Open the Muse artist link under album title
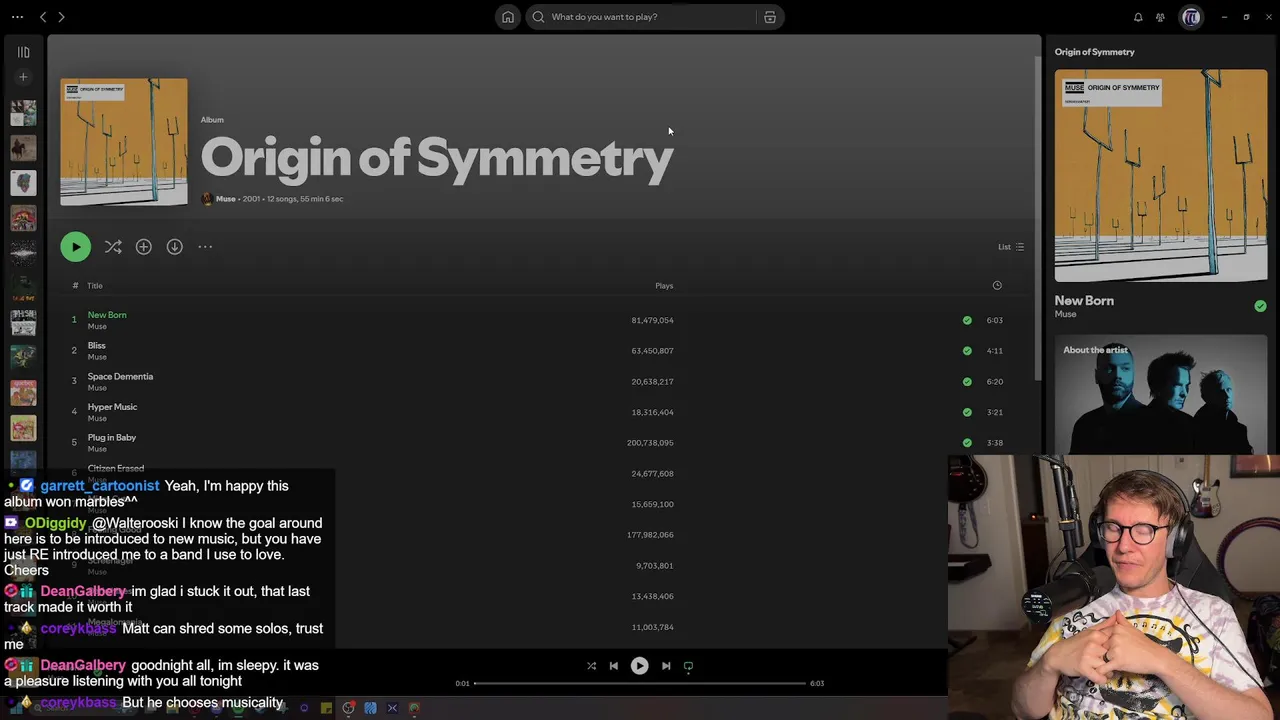Viewport: 1280px width, 720px height. [x=226, y=199]
